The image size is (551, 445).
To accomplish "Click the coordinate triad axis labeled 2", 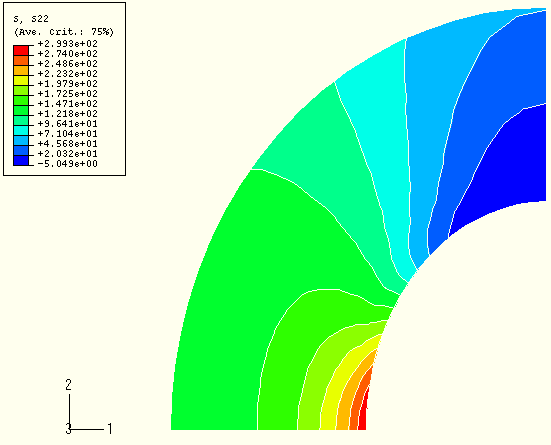I will click(x=69, y=385).
